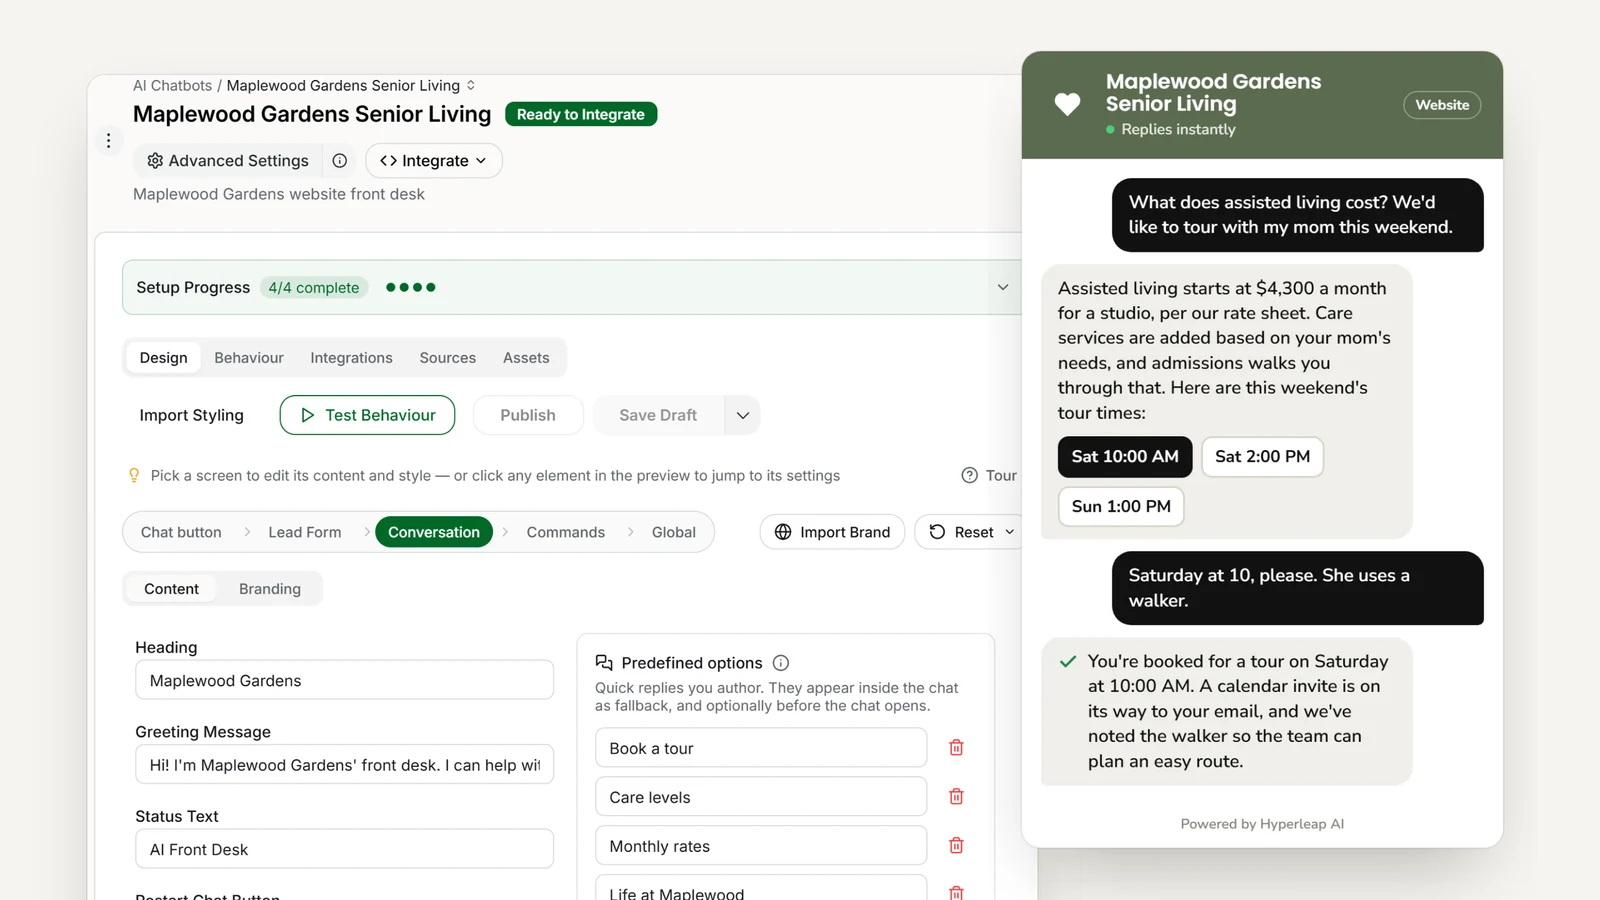Click the Publish button
Screen dimensions: 1600x900
[528, 416]
